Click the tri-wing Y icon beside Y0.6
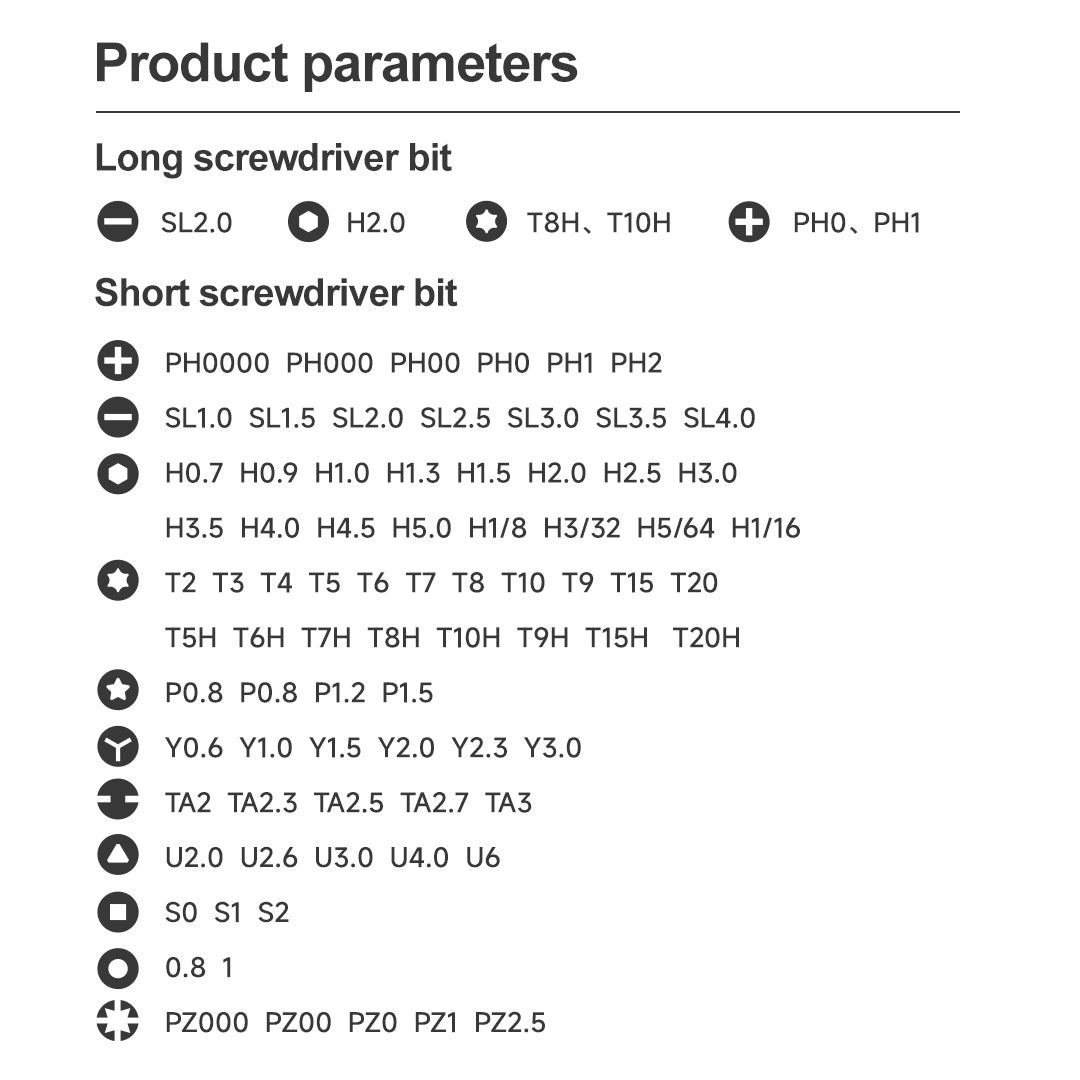Viewport: 1080px width, 1080px height. click(x=118, y=746)
